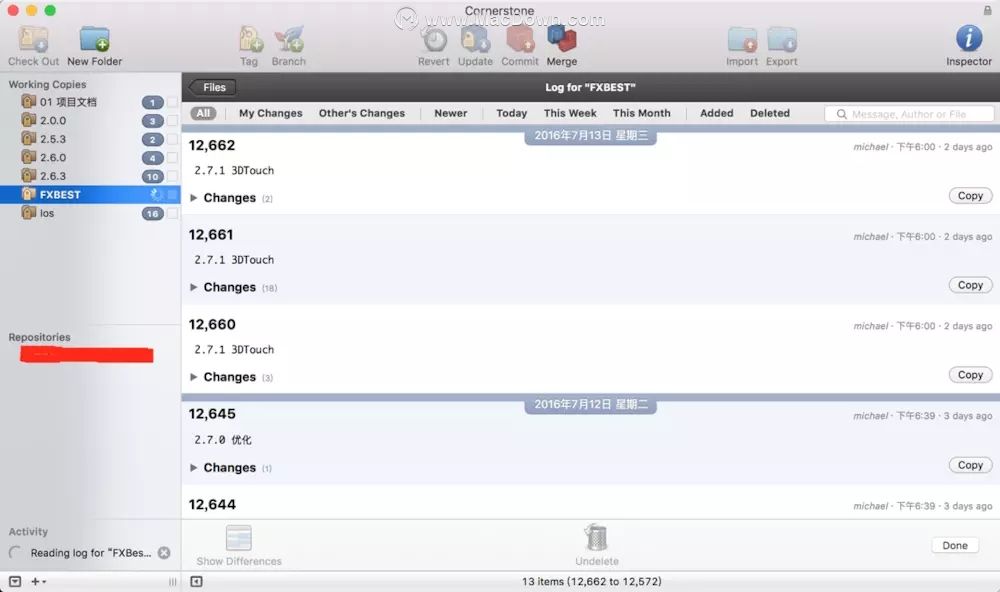Click the plus add button in sidebar footer
This screenshot has width=1000, height=592.
[x=38, y=582]
